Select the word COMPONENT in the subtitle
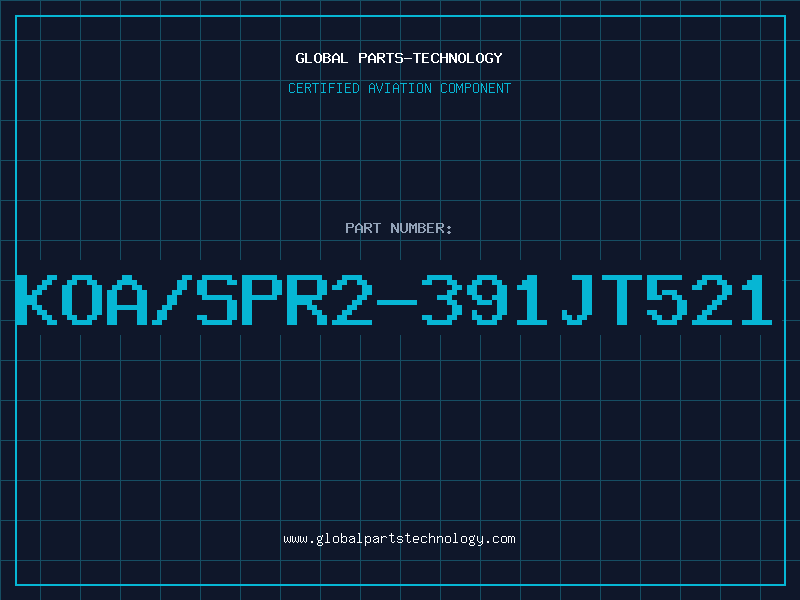 point(475,88)
